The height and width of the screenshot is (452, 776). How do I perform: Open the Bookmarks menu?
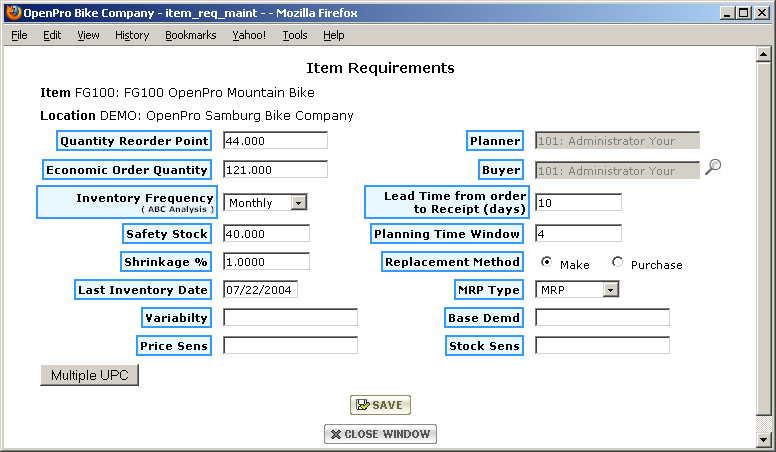(x=190, y=35)
